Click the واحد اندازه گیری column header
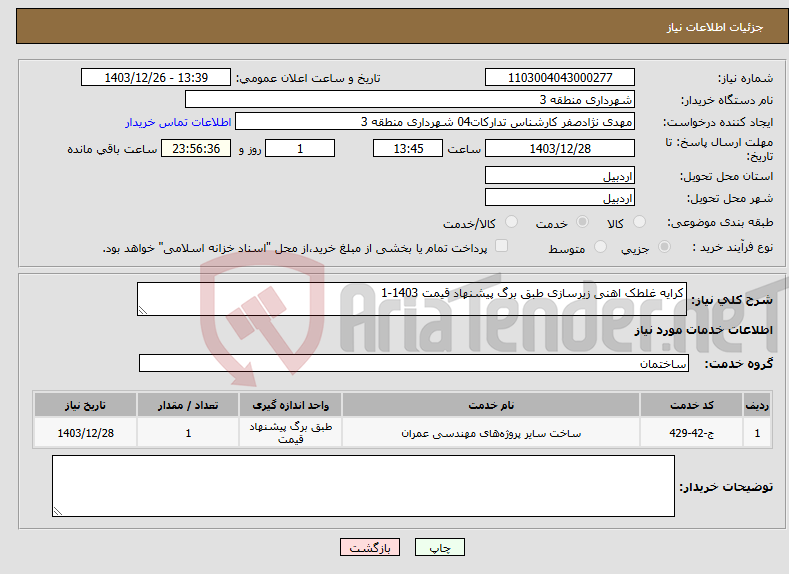 point(290,405)
